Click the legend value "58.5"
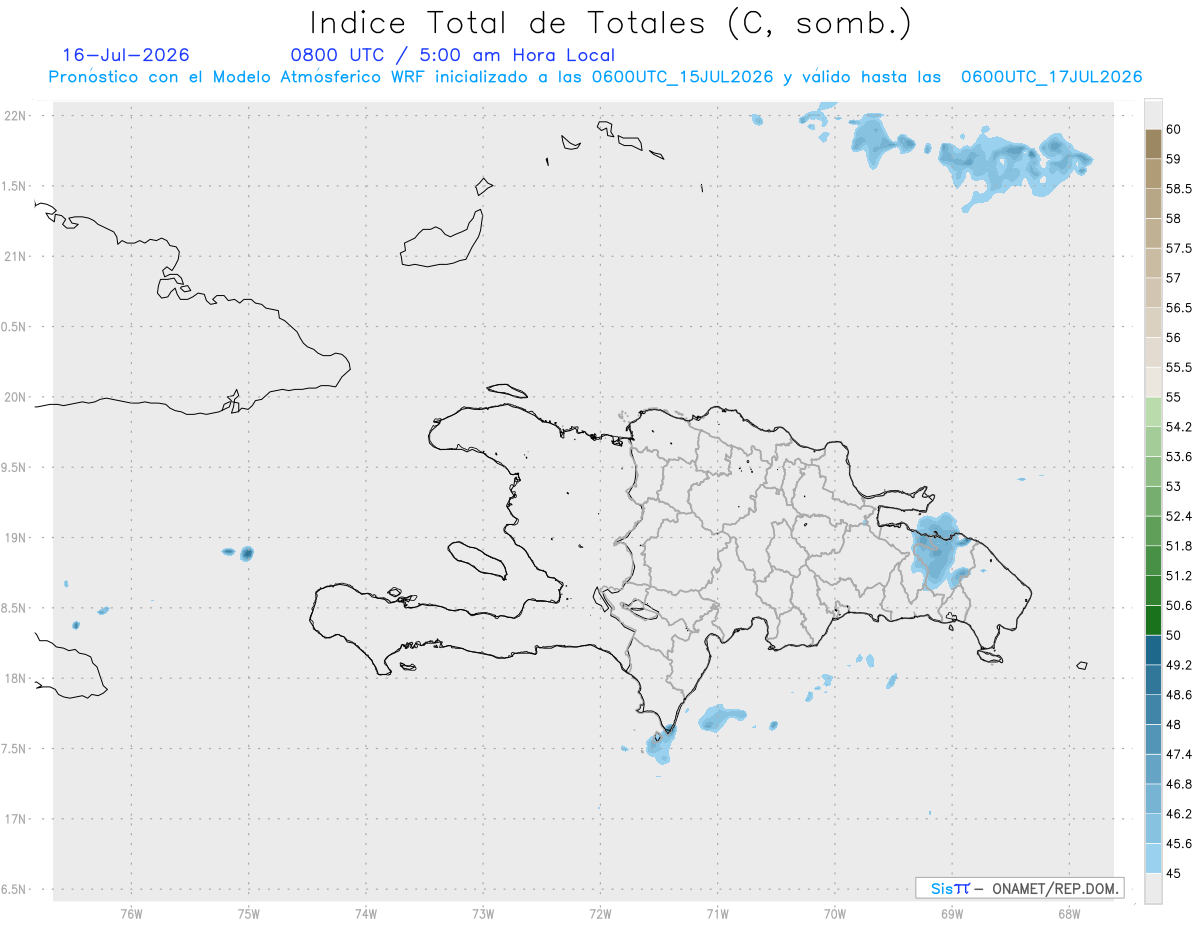This screenshot has height=927, width=1200. pyautogui.click(x=1179, y=189)
